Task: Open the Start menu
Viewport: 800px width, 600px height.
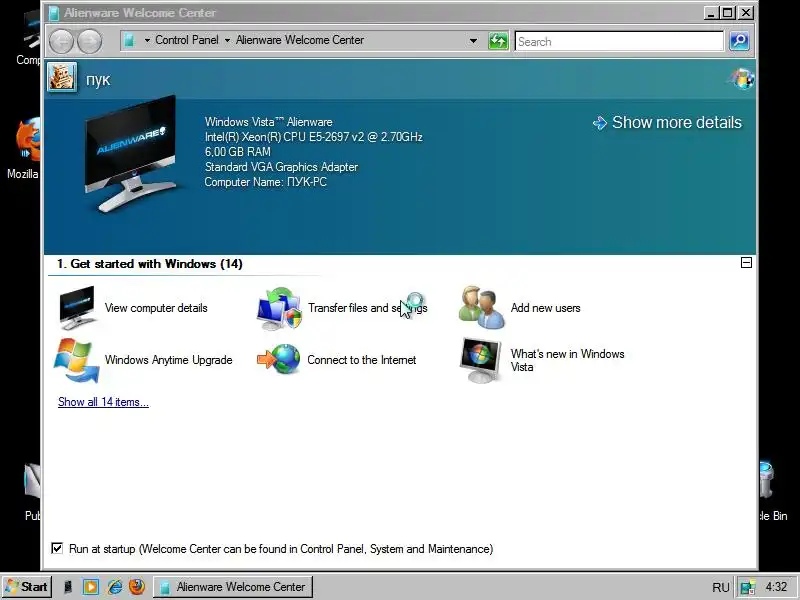Action: coord(26,587)
